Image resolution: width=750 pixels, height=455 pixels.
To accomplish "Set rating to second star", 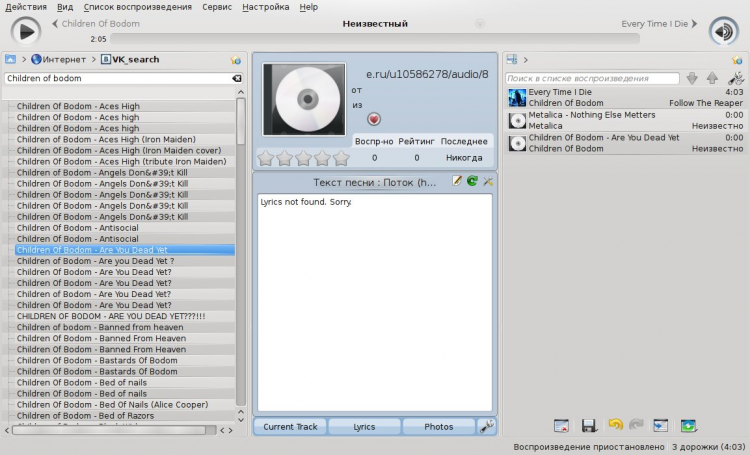I will 285,158.
